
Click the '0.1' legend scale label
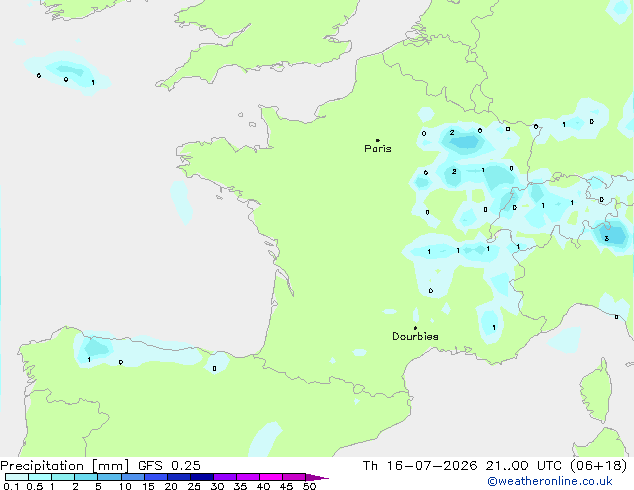(11, 486)
